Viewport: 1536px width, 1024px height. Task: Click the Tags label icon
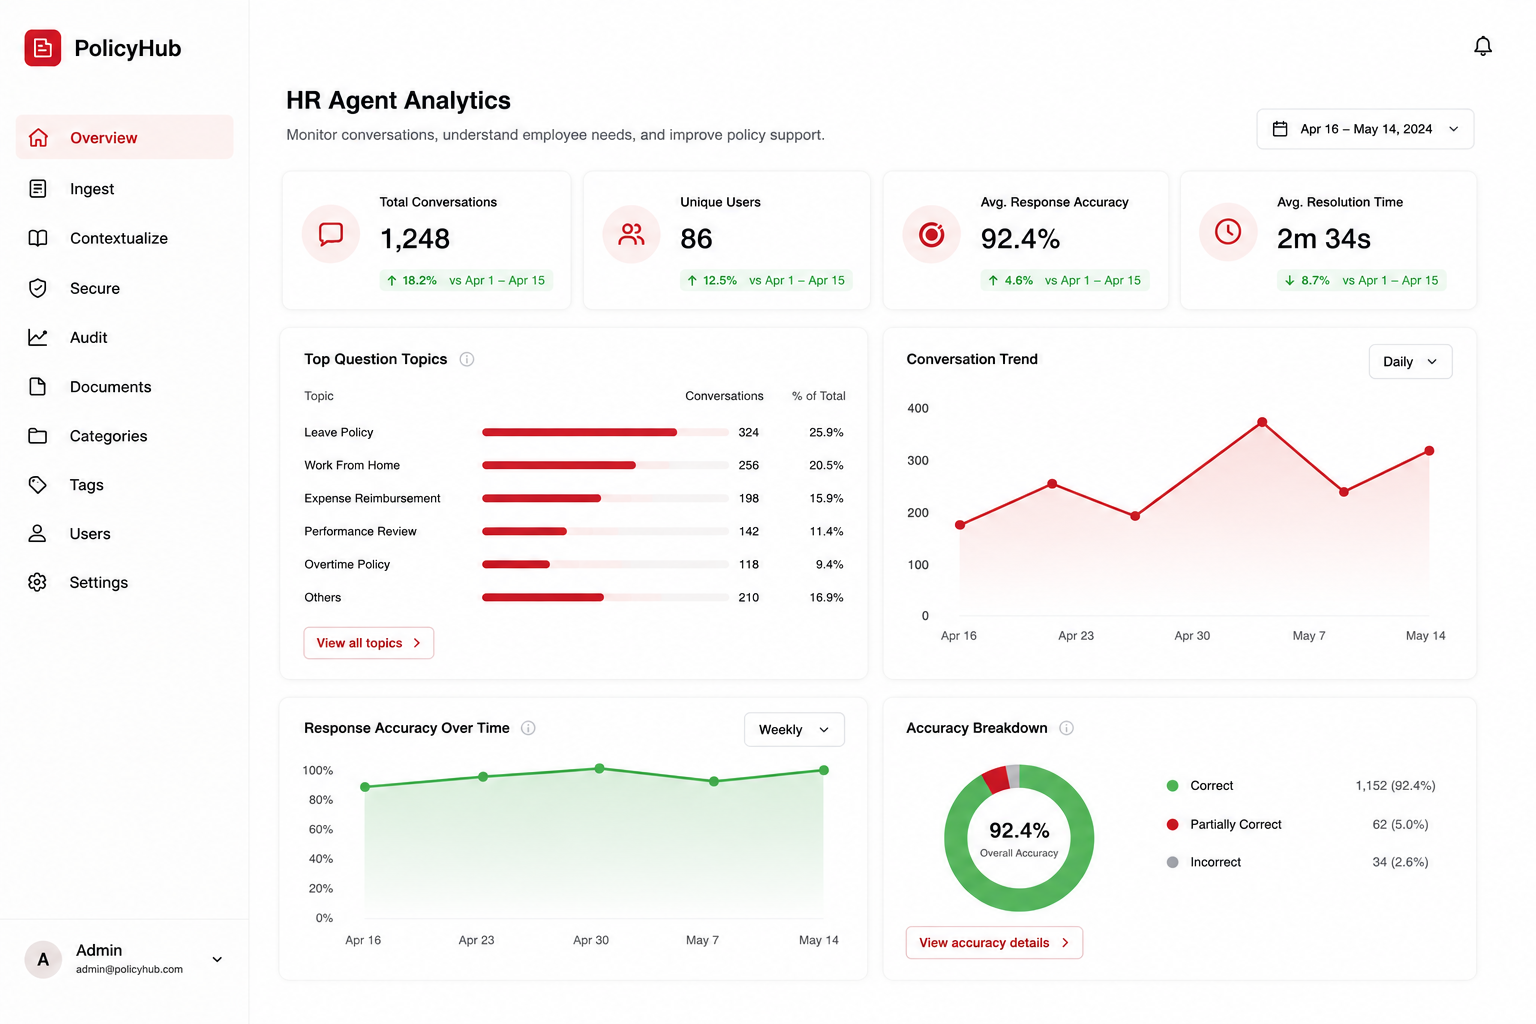[38, 484]
